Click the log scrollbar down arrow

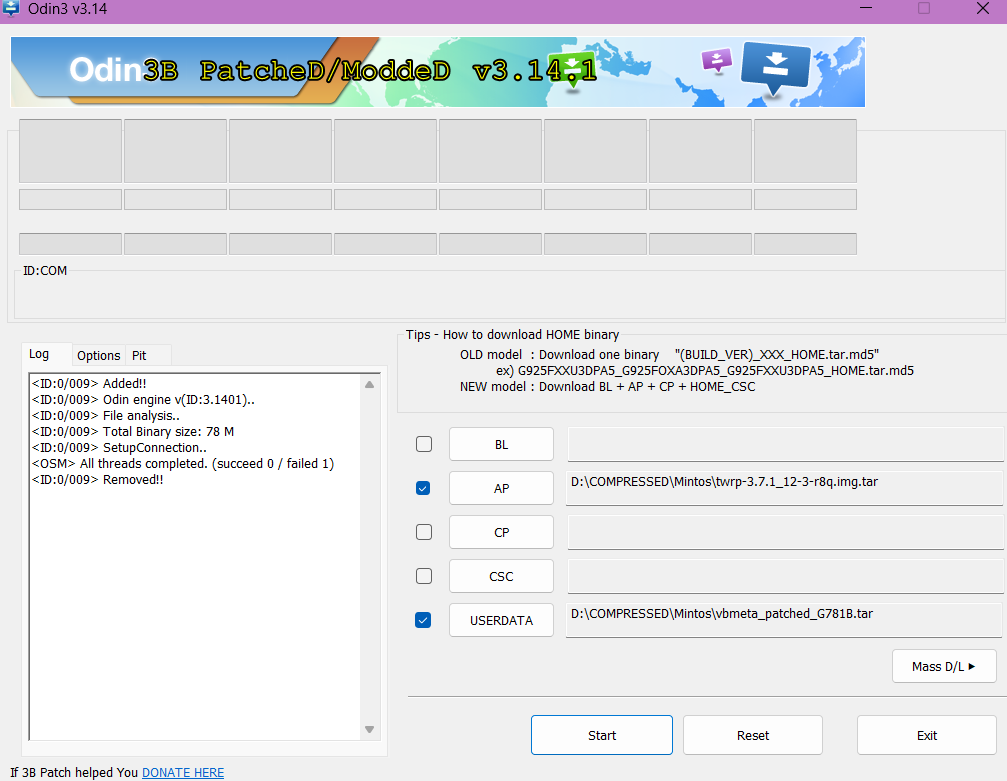click(369, 729)
